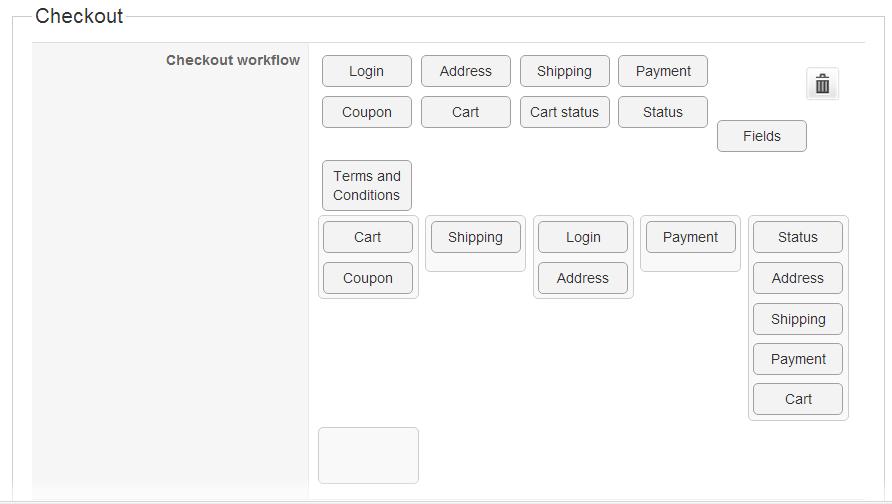
Task: Select the Status block next to Cart status
Action: click(662, 112)
